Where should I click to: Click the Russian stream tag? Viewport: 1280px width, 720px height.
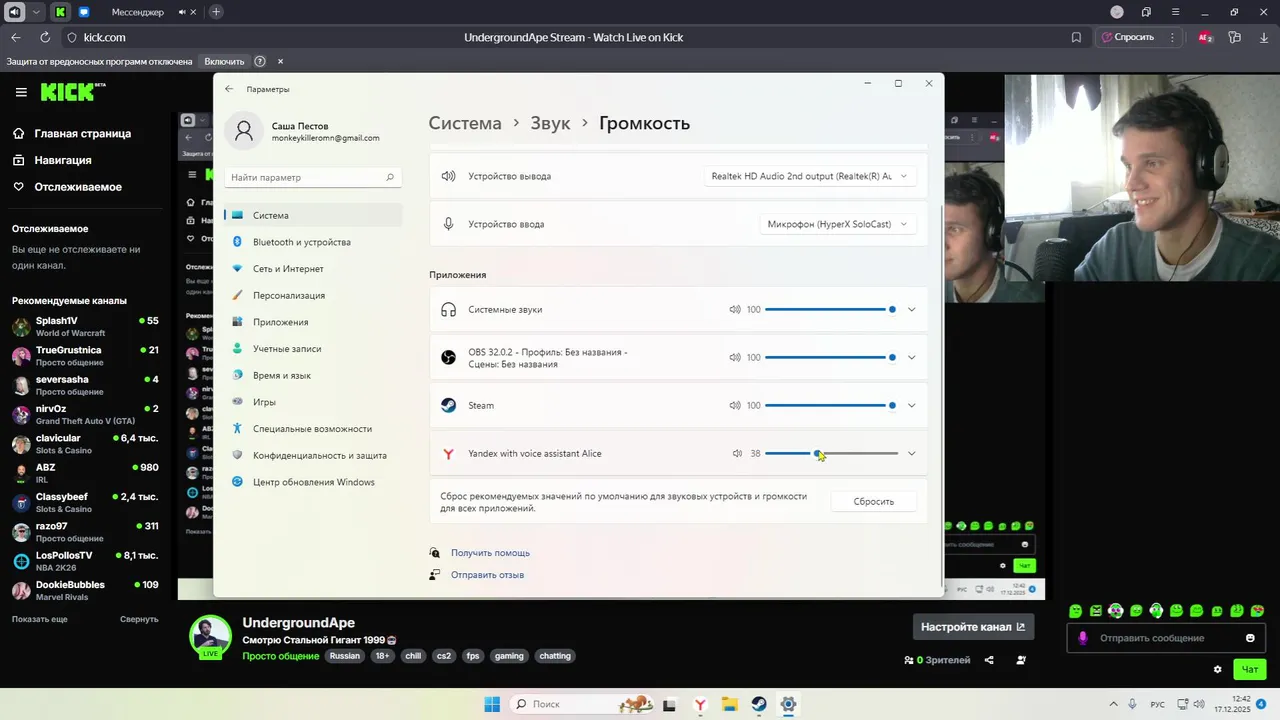[344, 656]
